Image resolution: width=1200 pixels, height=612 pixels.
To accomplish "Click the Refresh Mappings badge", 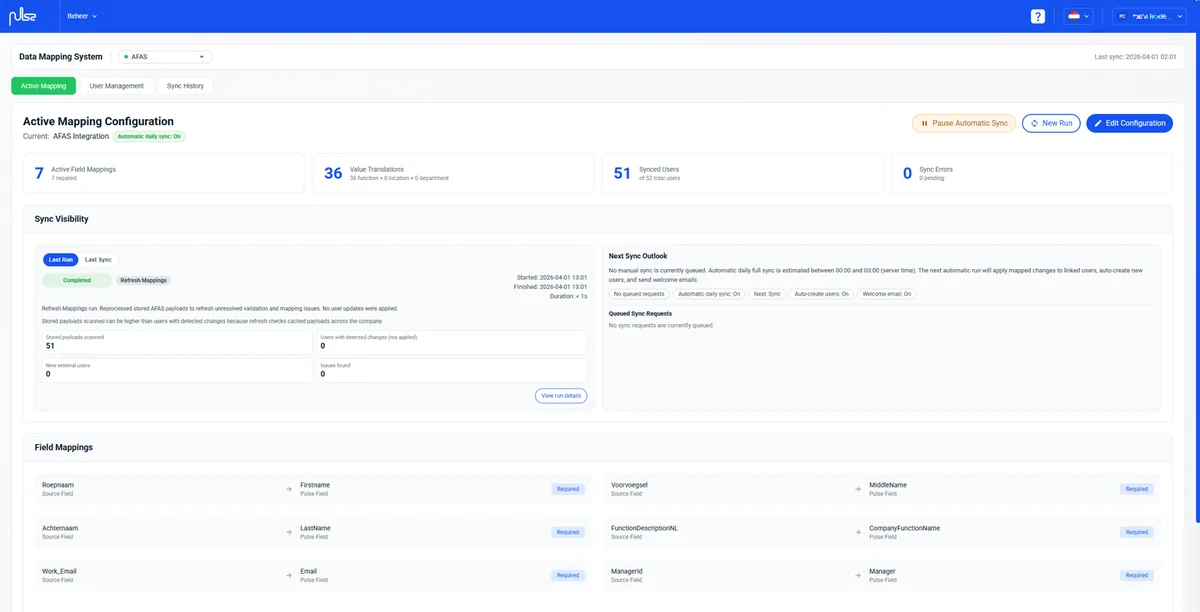I will (144, 280).
